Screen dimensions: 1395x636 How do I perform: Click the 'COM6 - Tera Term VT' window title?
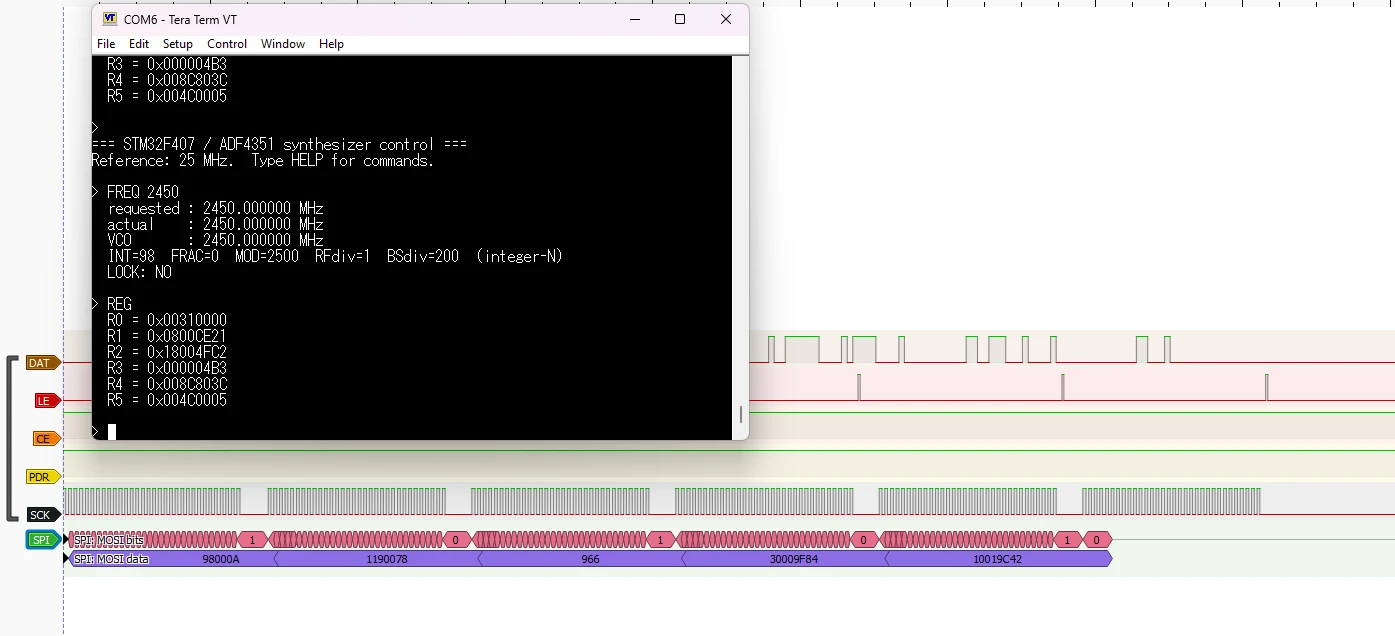(180, 19)
